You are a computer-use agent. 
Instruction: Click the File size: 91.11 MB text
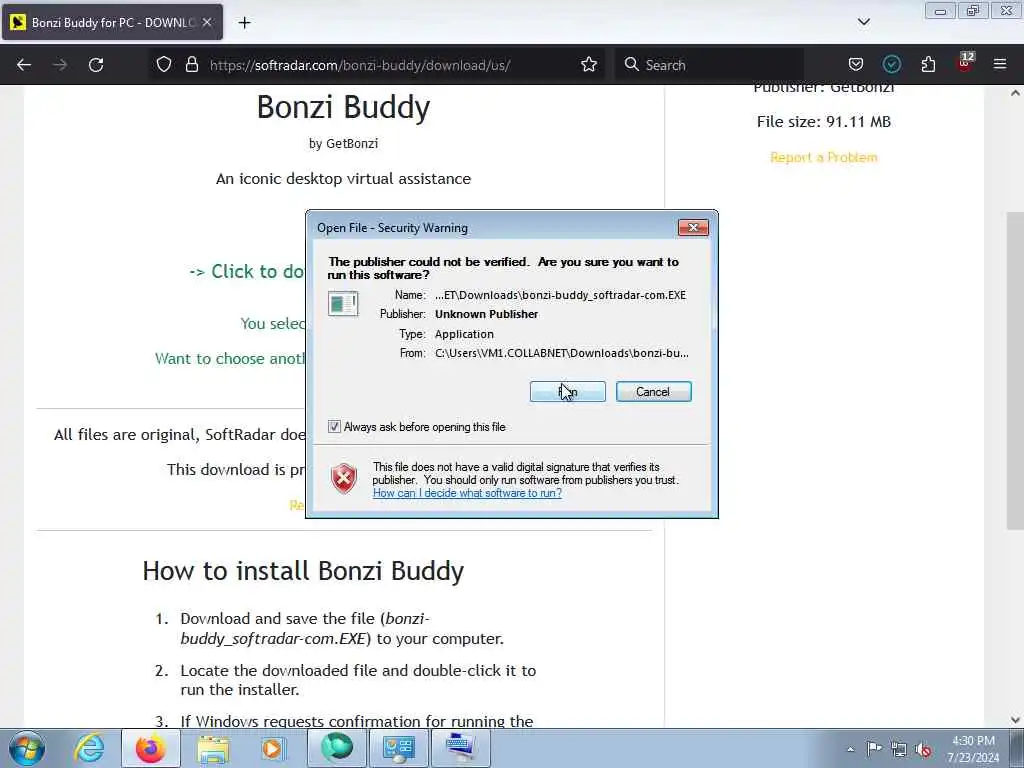pos(824,121)
